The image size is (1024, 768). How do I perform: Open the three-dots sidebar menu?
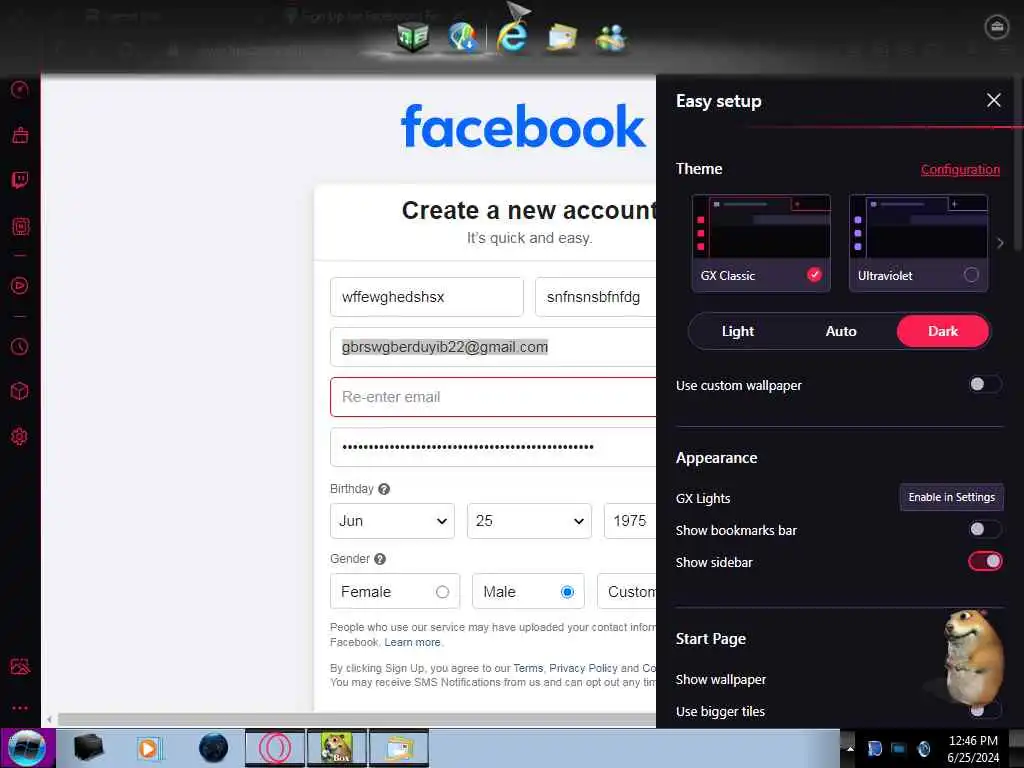pos(20,708)
